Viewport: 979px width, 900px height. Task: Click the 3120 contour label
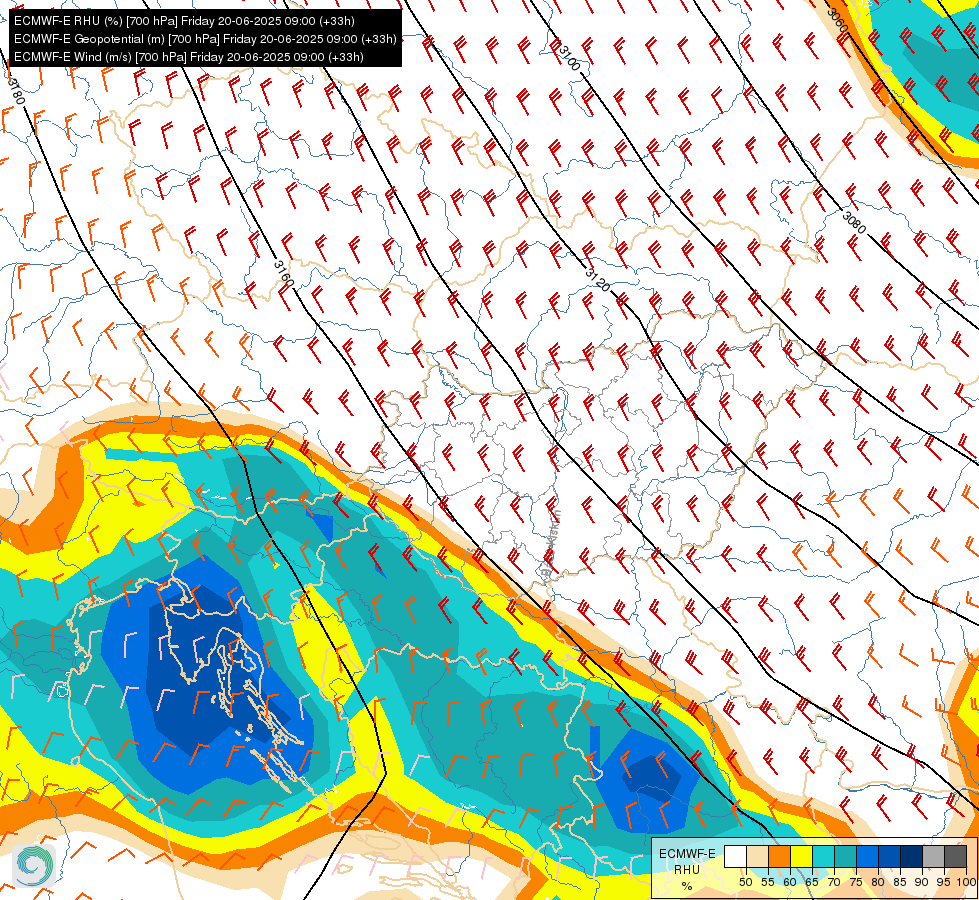click(x=598, y=280)
